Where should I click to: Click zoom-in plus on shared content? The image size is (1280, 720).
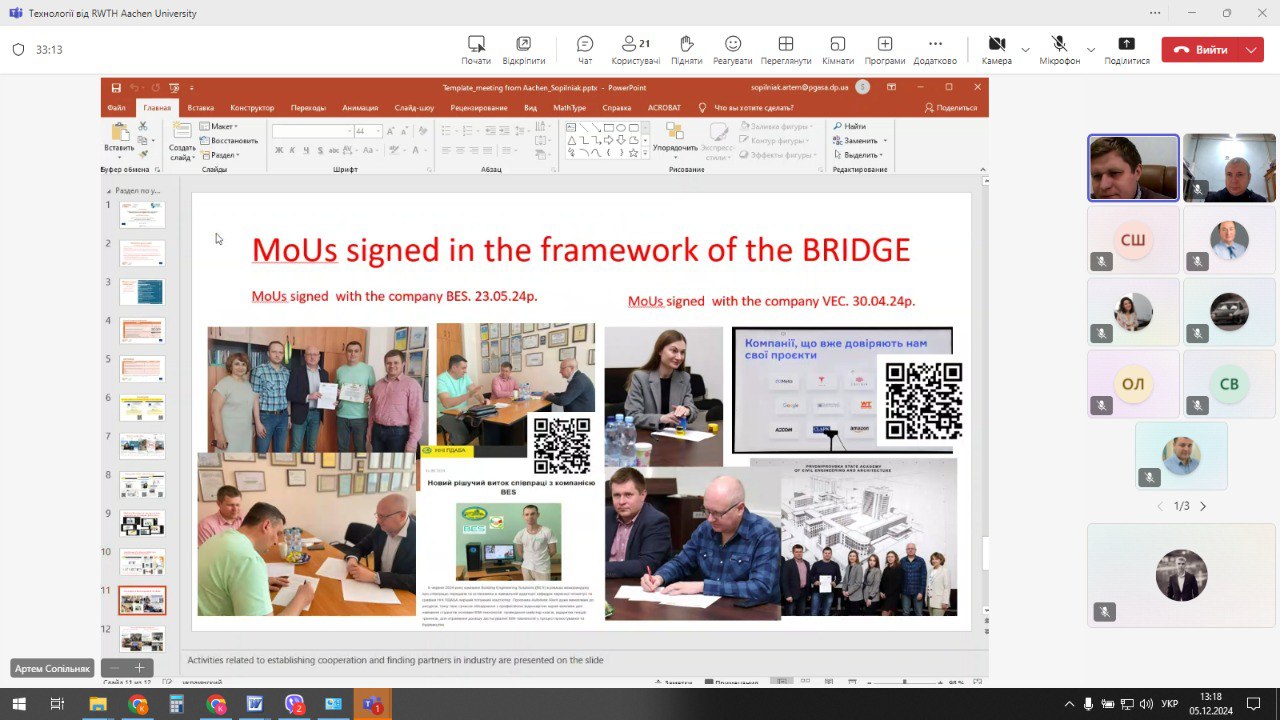tap(139, 667)
